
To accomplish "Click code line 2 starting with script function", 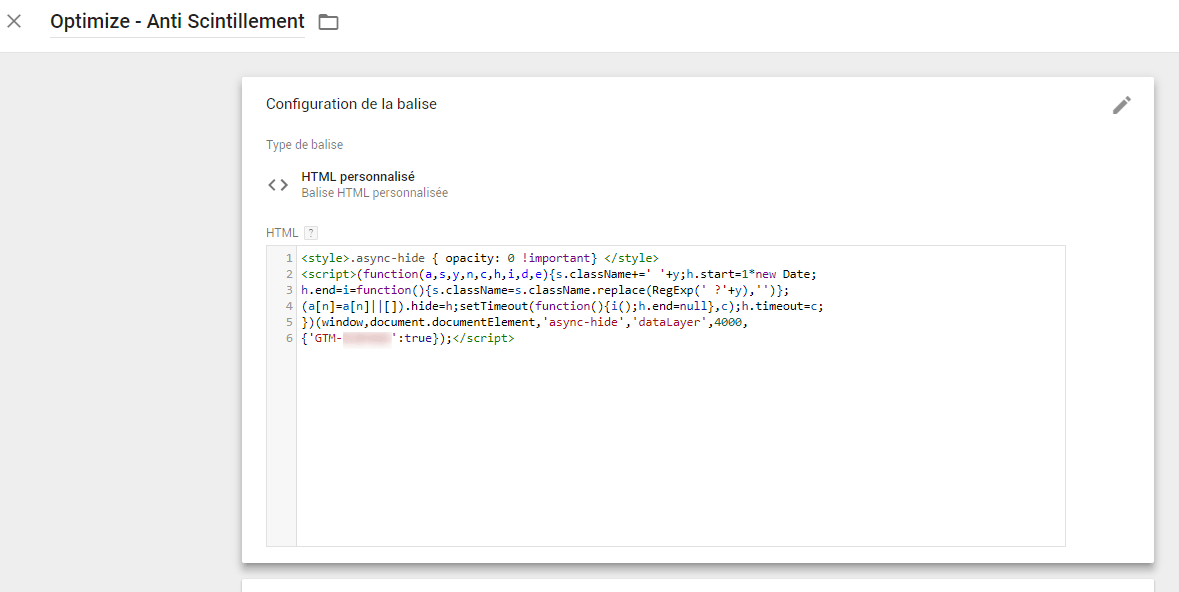I will tap(559, 274).
